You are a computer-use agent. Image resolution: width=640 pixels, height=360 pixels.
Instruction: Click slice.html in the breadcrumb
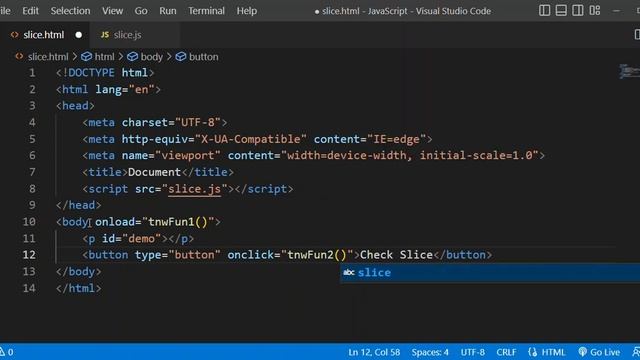[48, 57]
